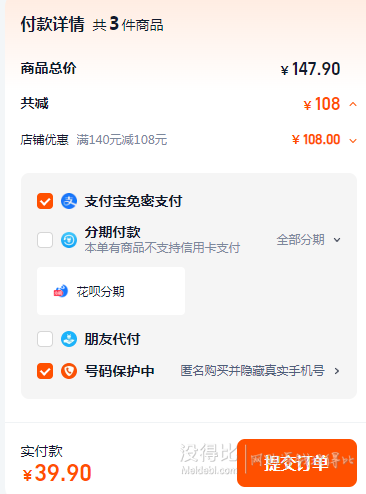Collapse the 共减 discount details chevron
The width and height of the screenshot is (366, 494).
[x=353, y=105]
